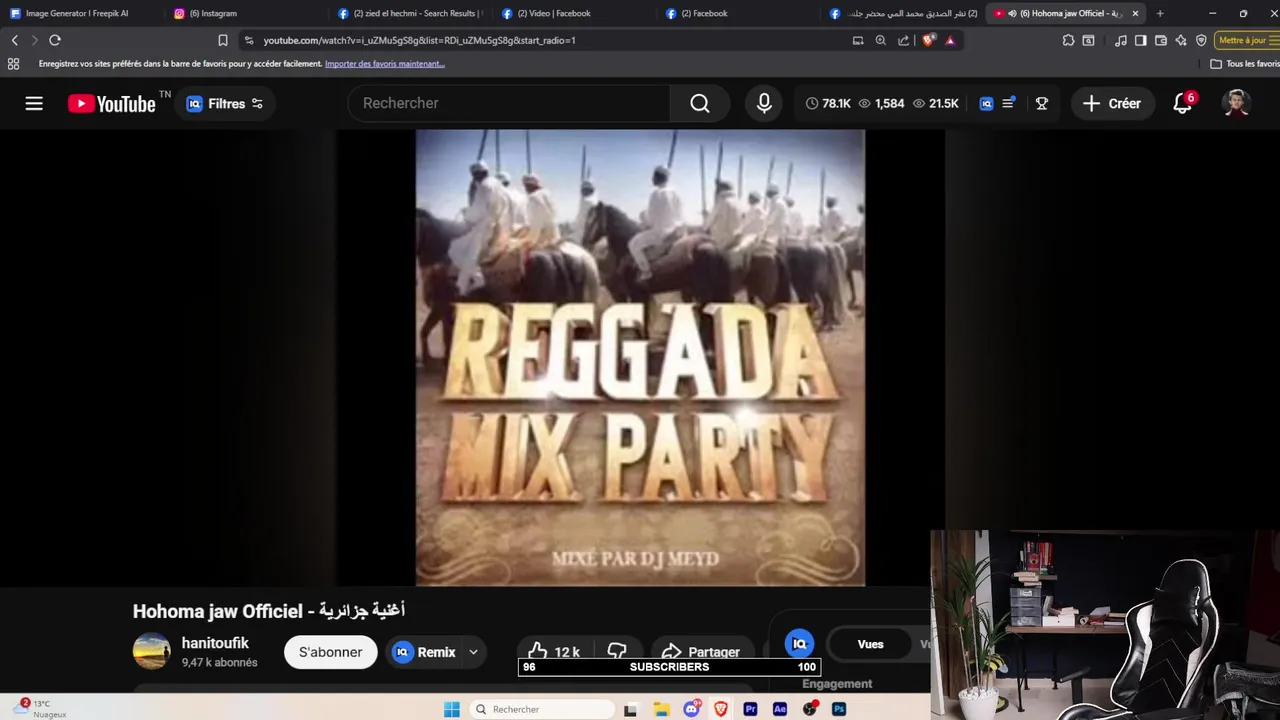
Task: Click vidIQ round icon beside Vues
Action: click(x=799, y=644)
